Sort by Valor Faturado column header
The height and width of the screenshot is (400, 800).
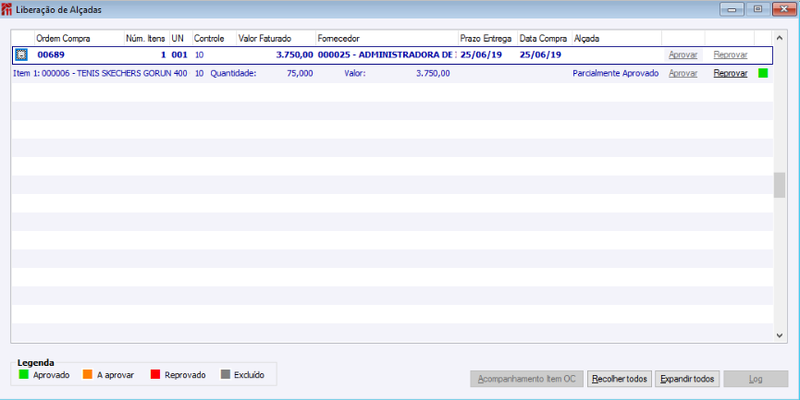point(276,39)
